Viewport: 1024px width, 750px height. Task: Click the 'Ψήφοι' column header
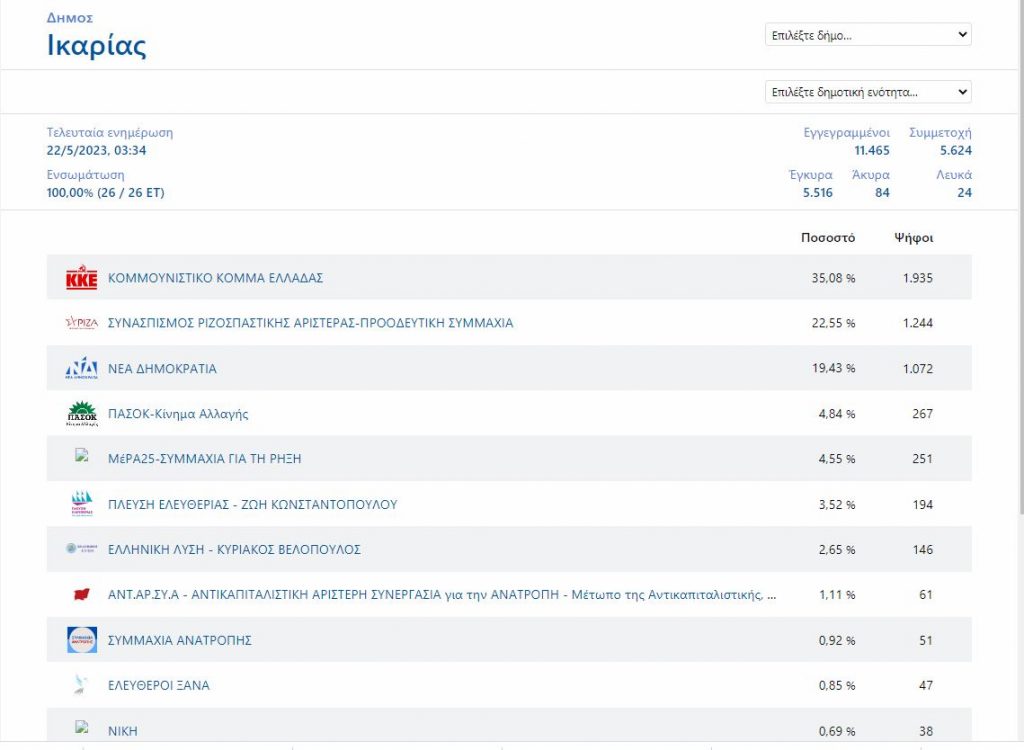pyautogui.click(x=913, y=238)
